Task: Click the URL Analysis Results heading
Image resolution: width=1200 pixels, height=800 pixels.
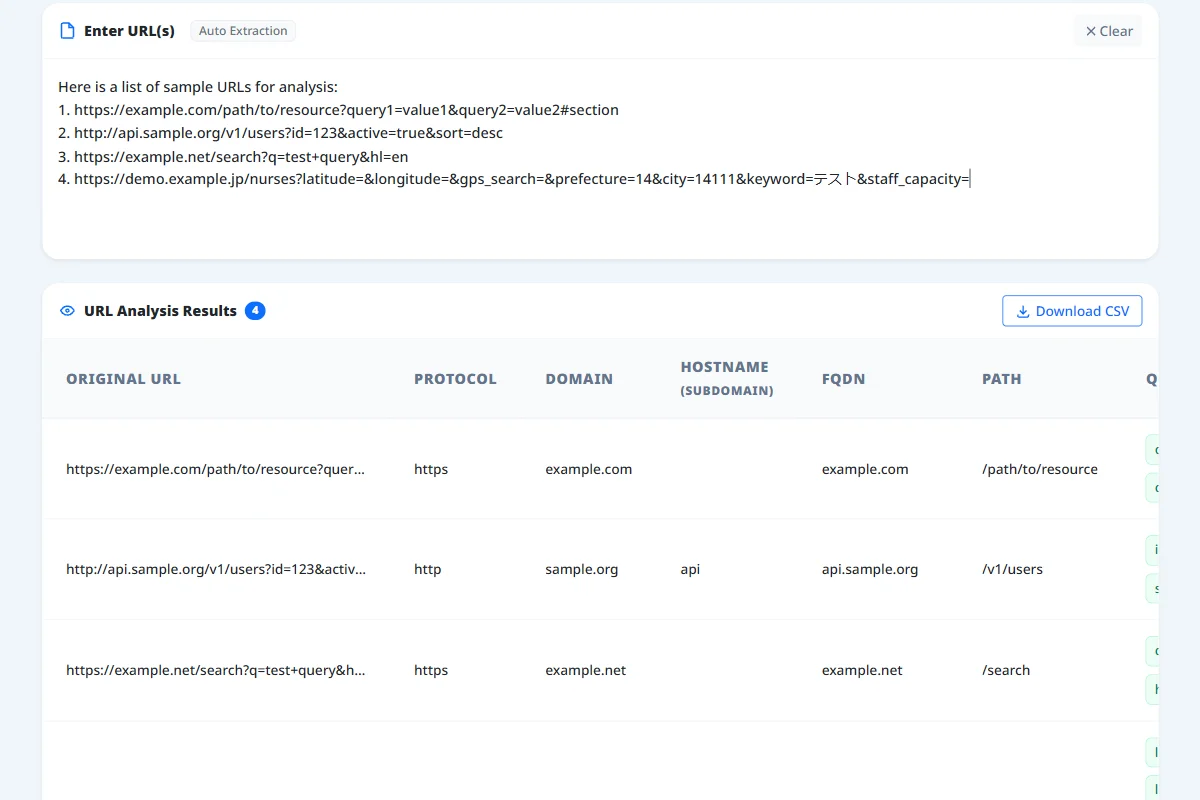Action: point(160,311)
